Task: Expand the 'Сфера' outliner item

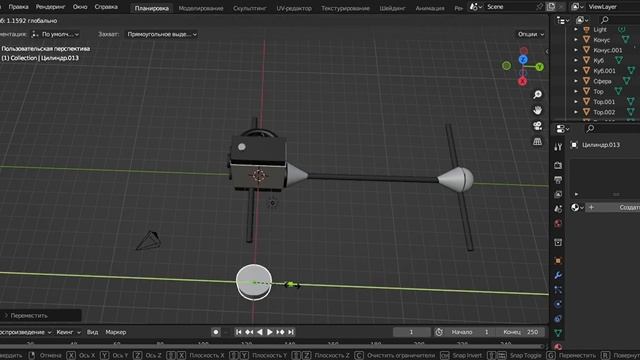Action: (x=576, y=81)
